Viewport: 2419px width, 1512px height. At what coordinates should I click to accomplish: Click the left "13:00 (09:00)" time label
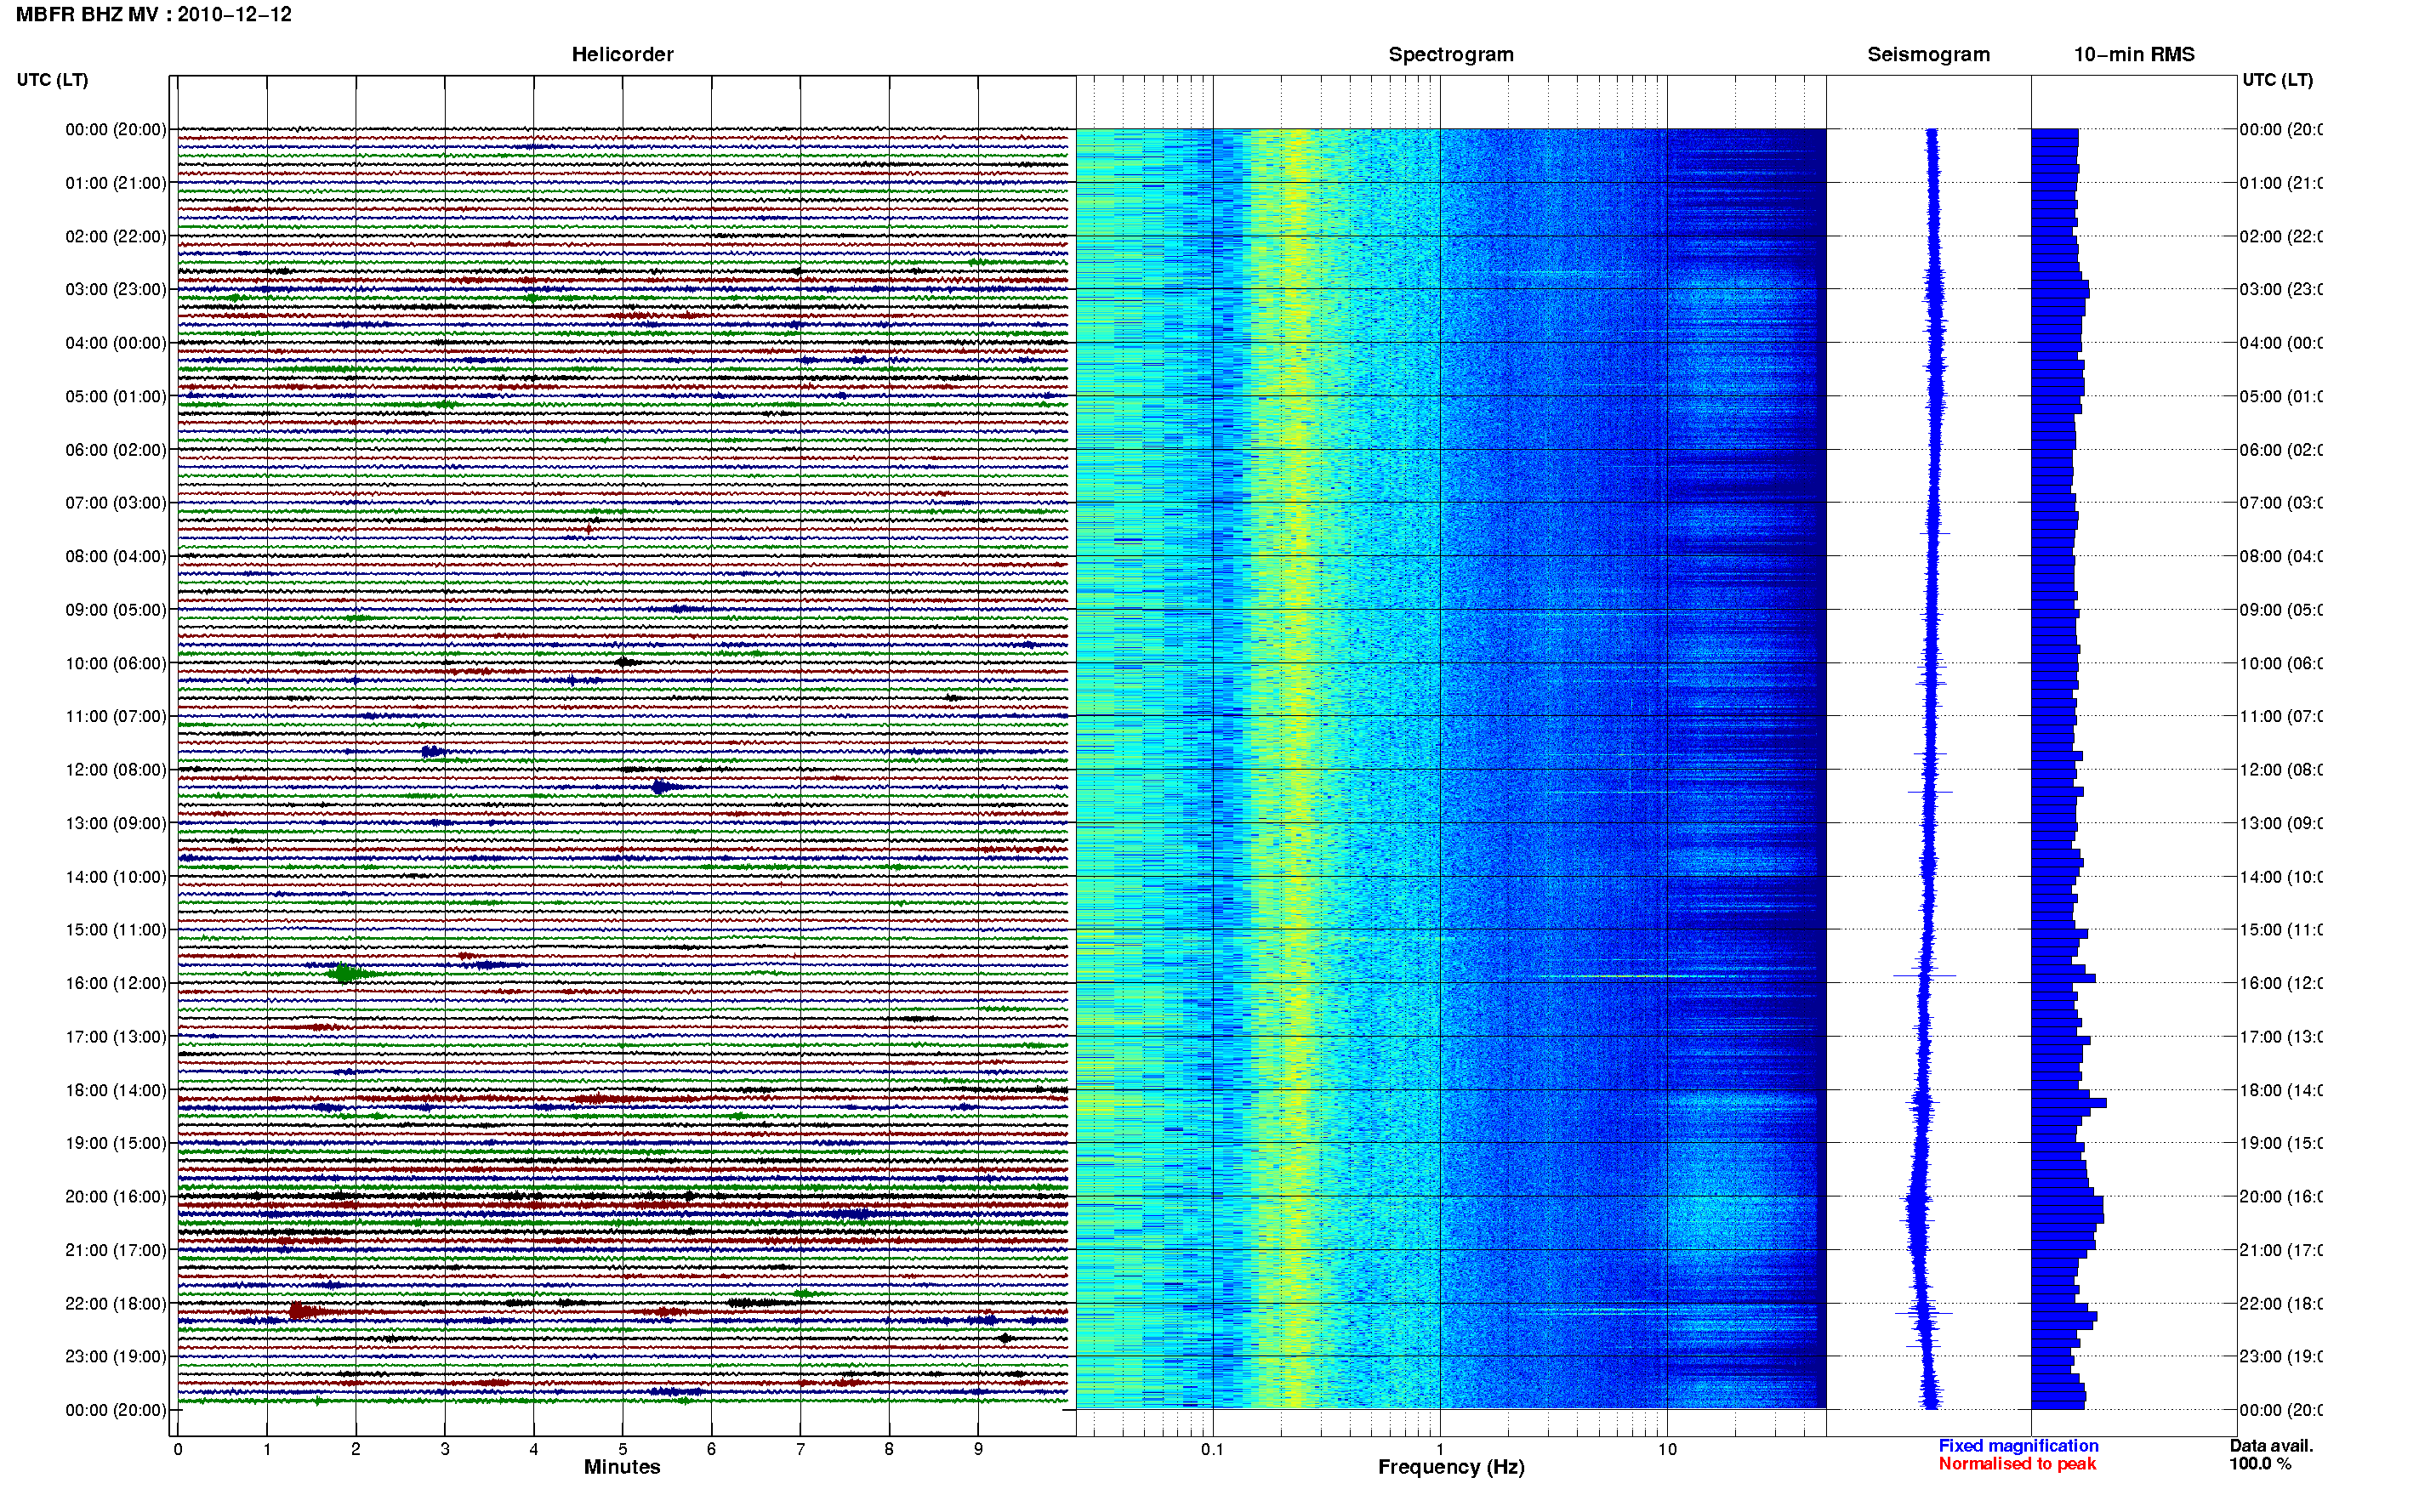pos(116,824)
